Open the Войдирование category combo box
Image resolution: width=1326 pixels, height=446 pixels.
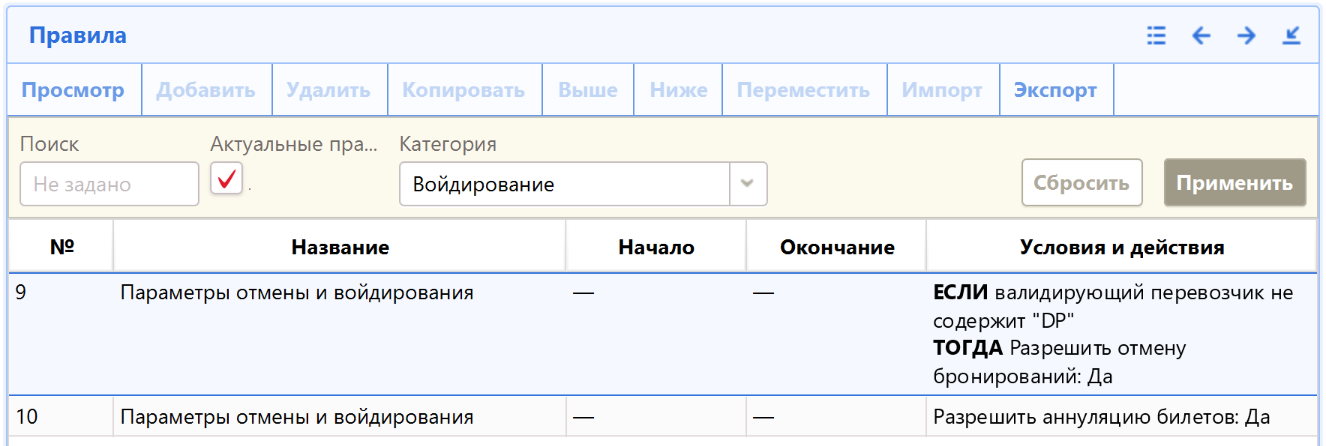coord(565,184)
